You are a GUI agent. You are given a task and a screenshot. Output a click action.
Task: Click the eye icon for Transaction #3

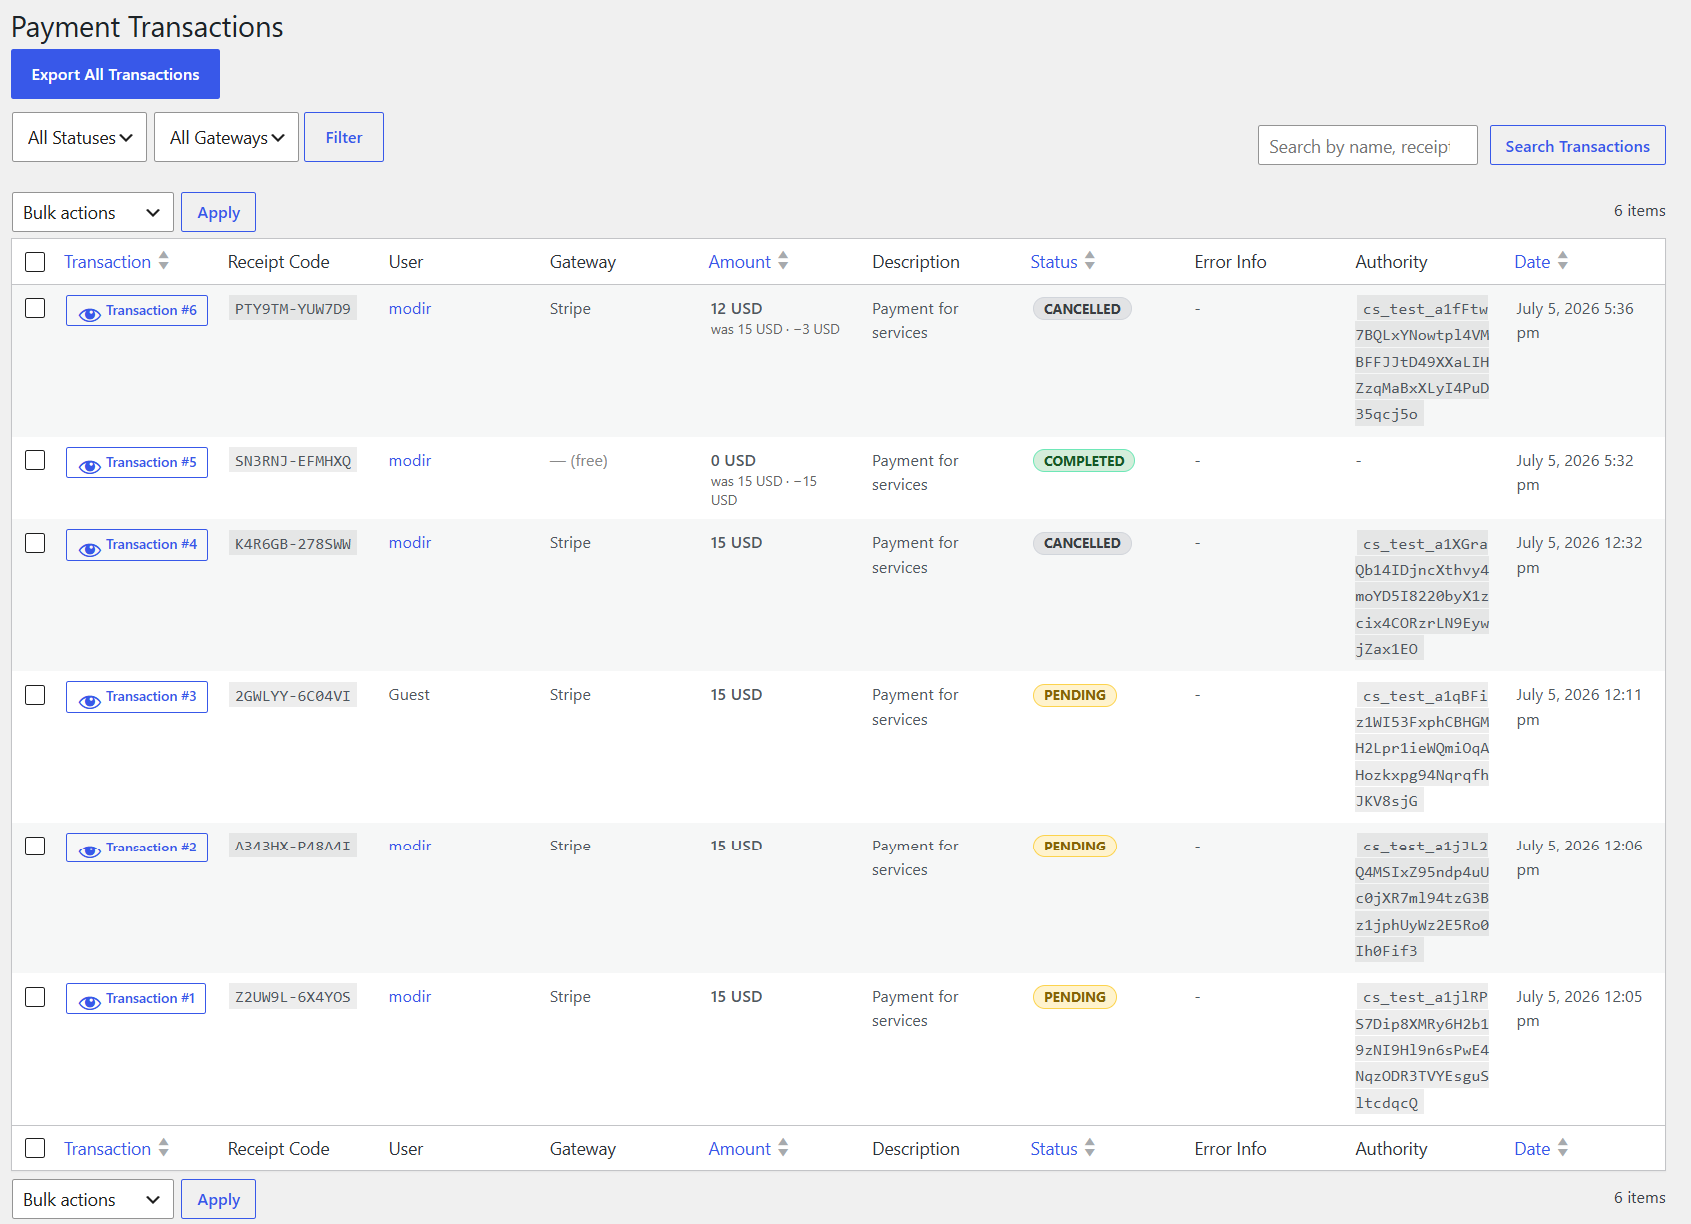[89, 700]
